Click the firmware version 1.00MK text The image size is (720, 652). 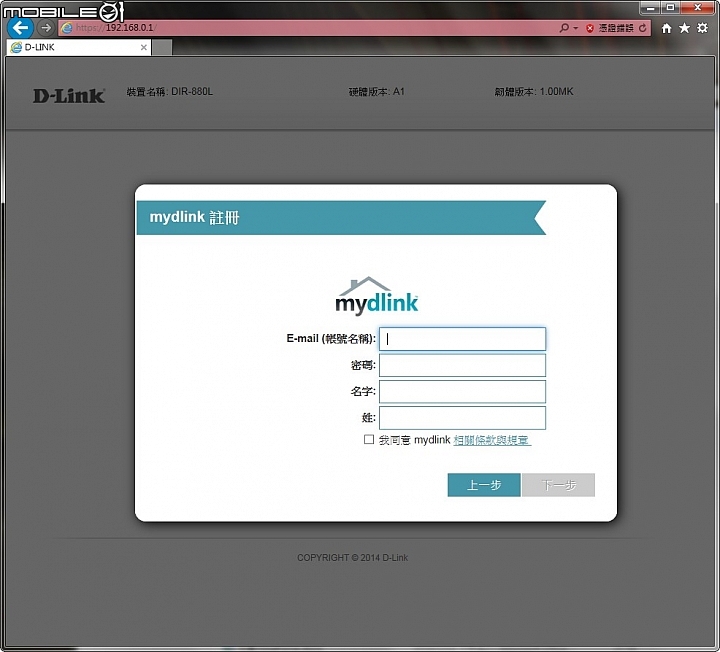click(x=534, y=92)
